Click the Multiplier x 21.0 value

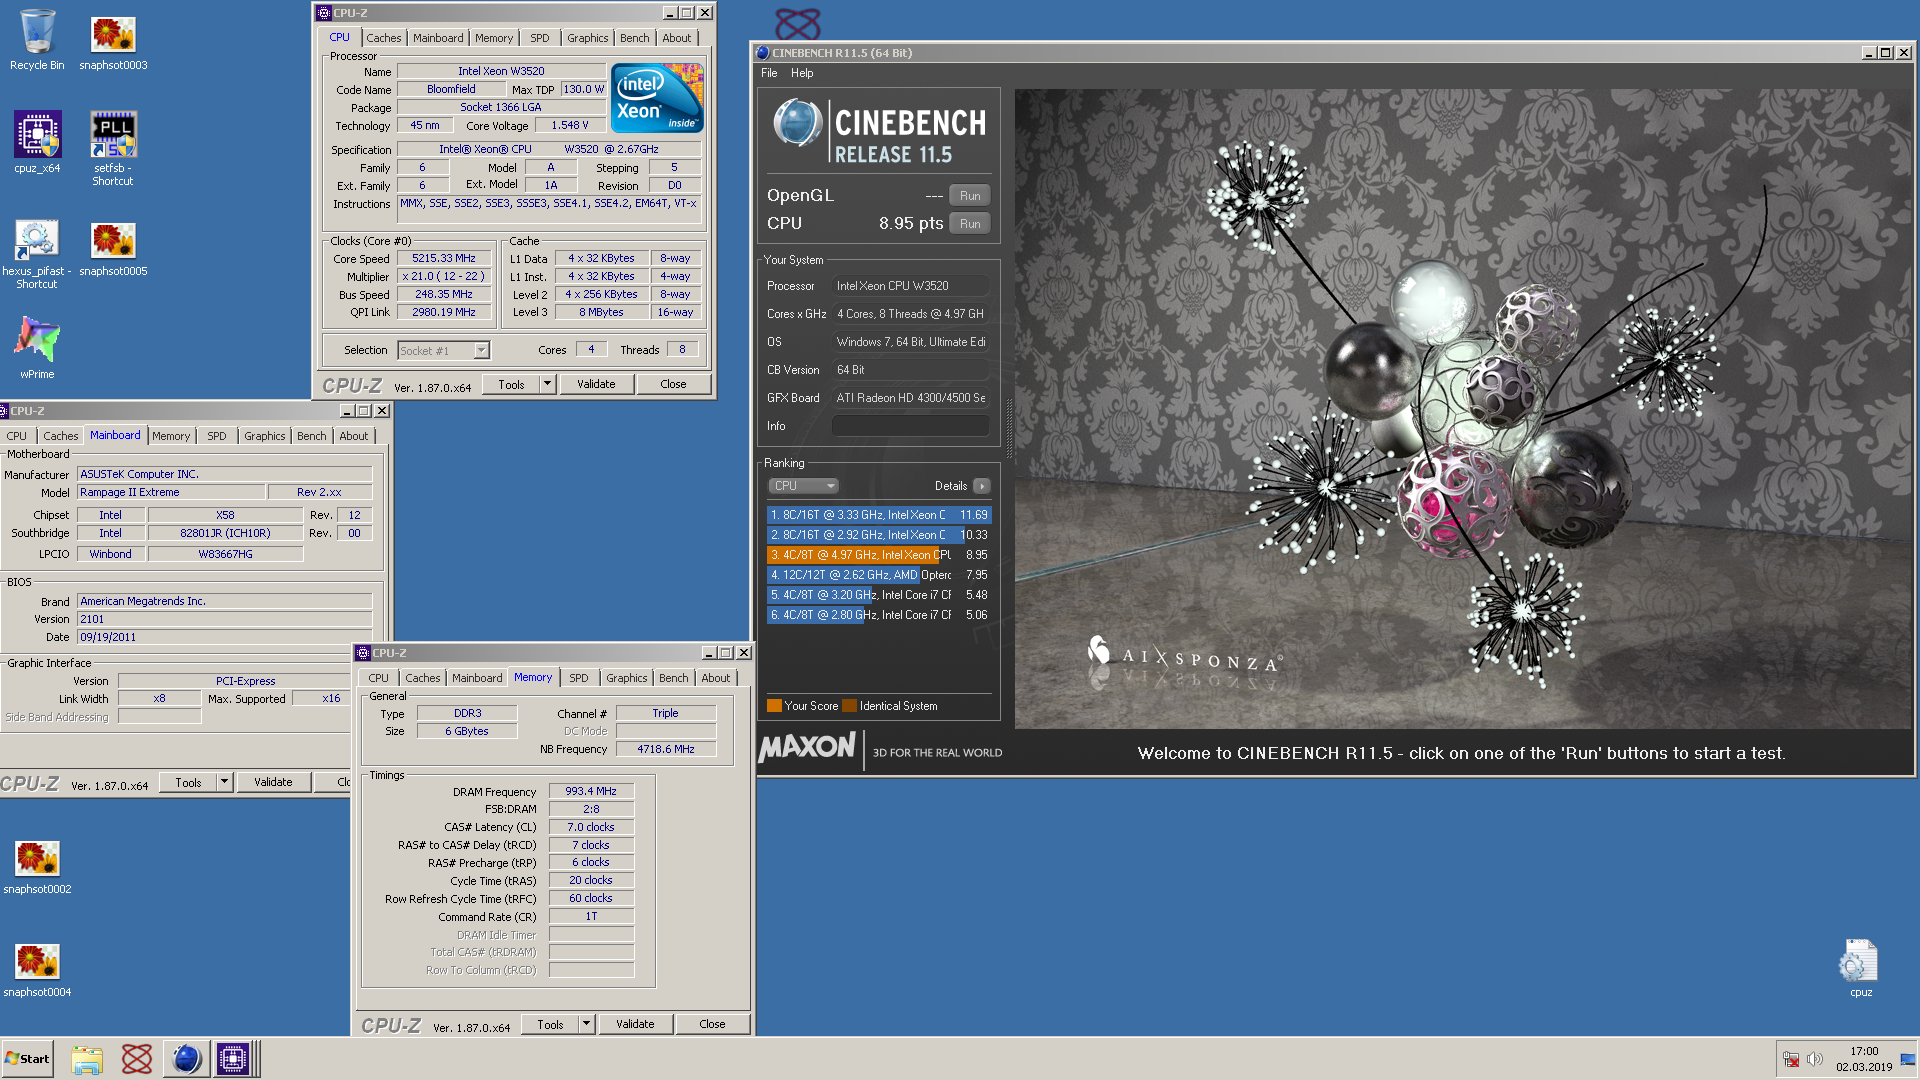[444, 276]
